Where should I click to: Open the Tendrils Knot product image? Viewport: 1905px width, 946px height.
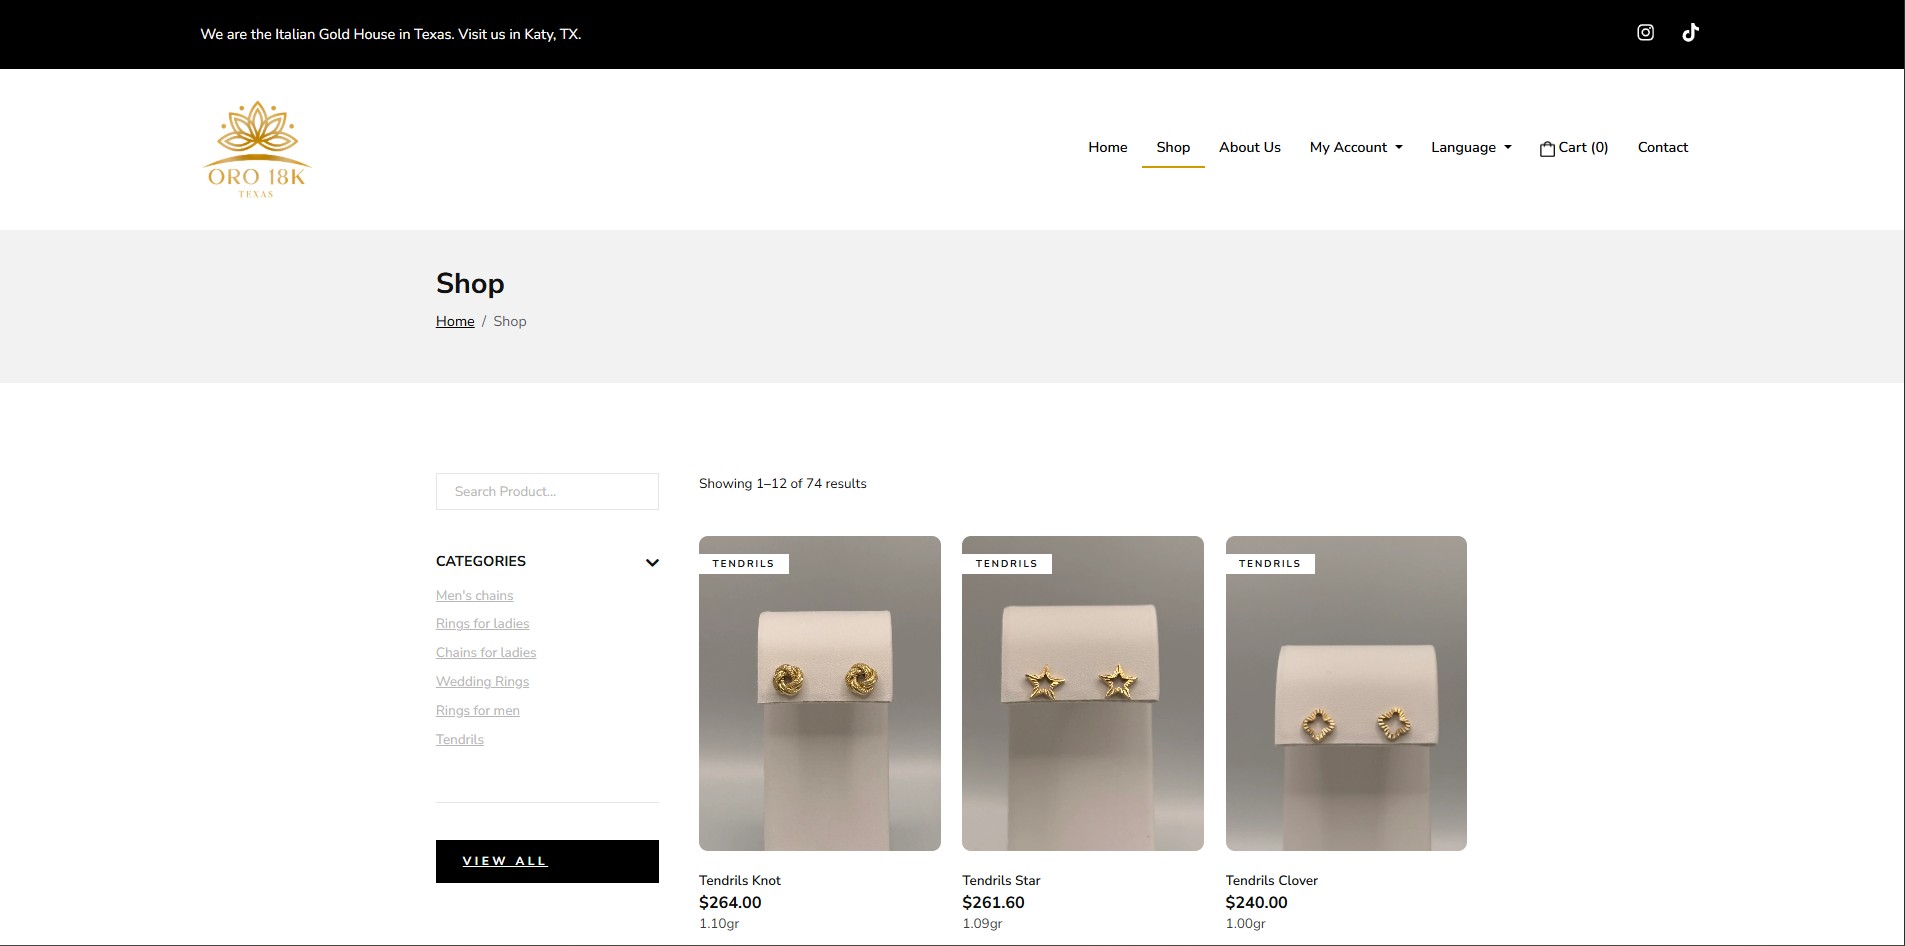point(820,693)
